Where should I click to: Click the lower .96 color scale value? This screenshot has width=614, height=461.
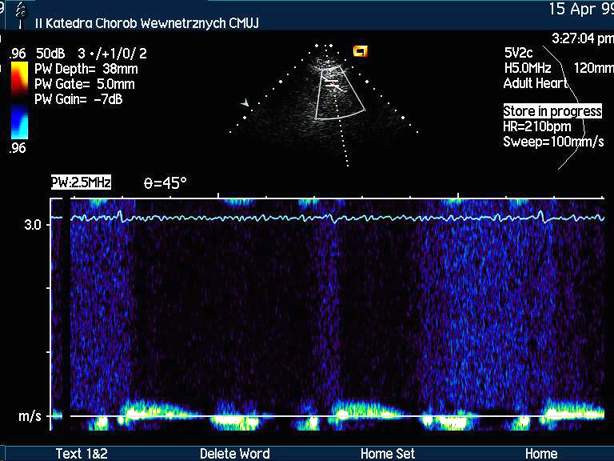pos(18,148)
